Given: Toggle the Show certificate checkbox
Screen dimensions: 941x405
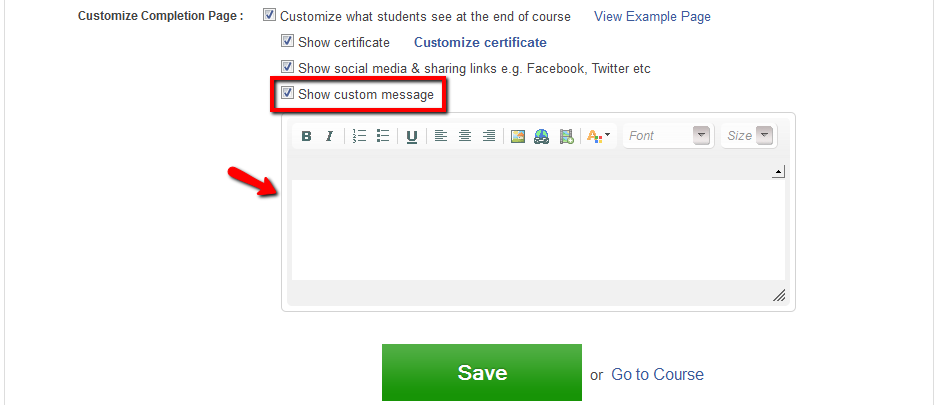Looking at the screenshot, I should 288,42.
